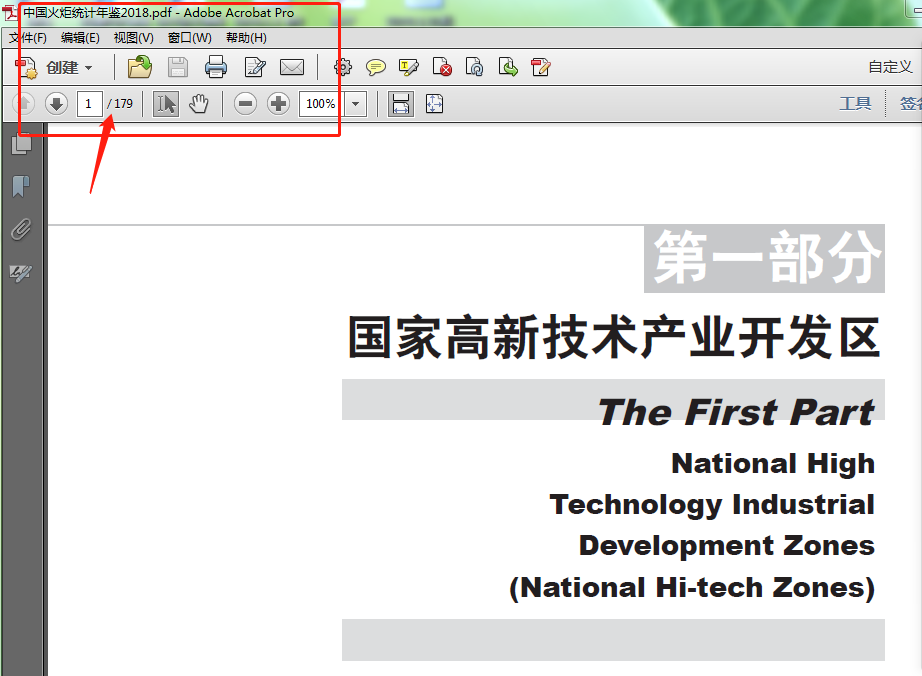Click the export page icon with green arrow

508,66
